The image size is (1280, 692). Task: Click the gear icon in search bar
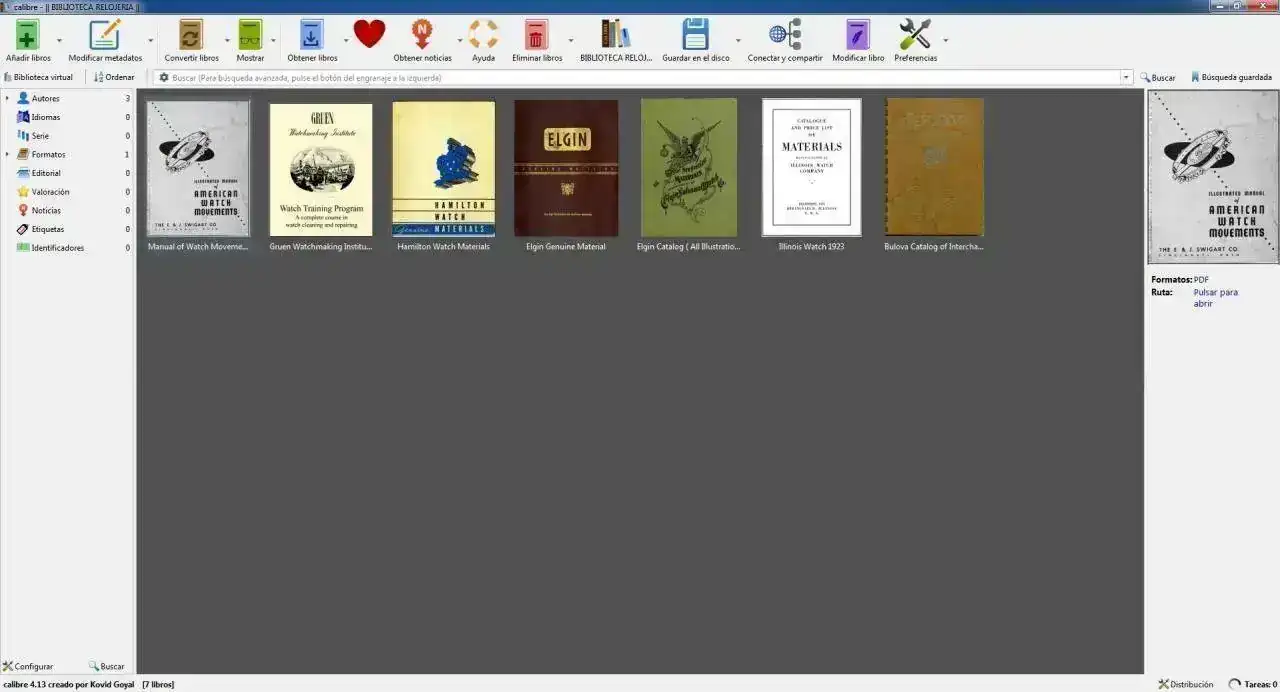164,77
